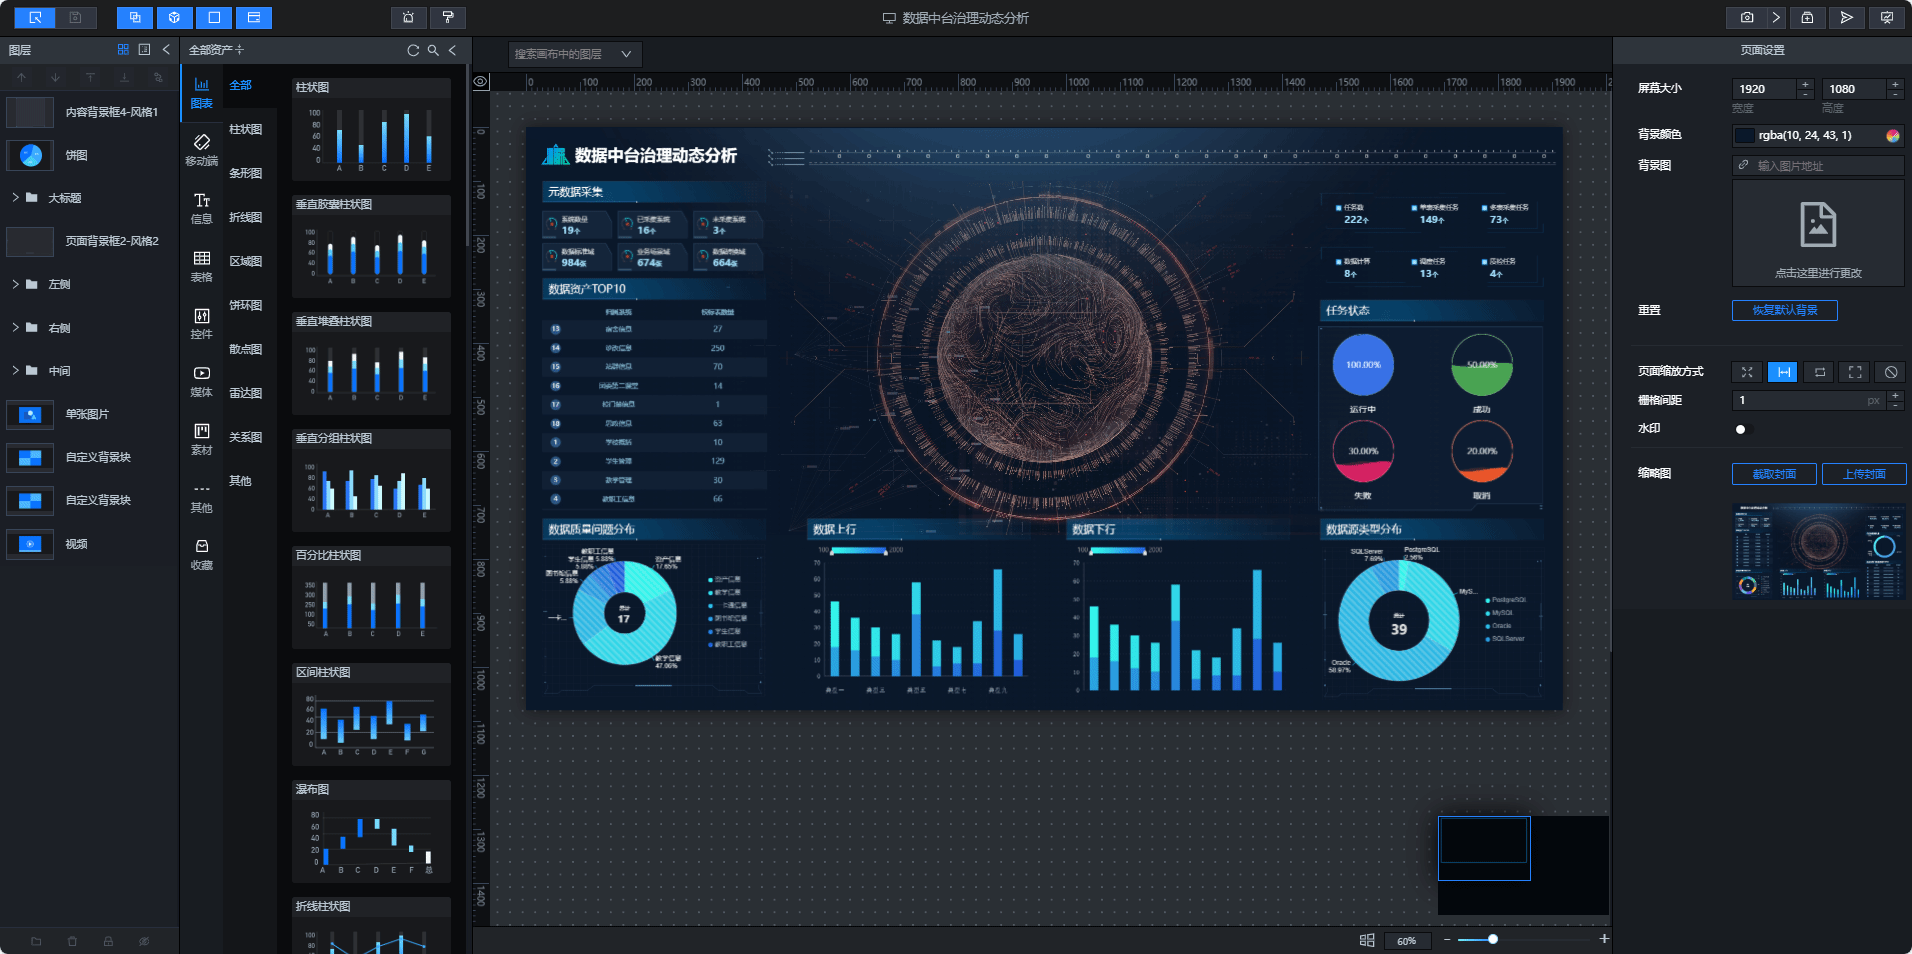Screen dimensions: 1912x954
Task: Open the background color picker wheel
Action: click(x=1892, y=136)
